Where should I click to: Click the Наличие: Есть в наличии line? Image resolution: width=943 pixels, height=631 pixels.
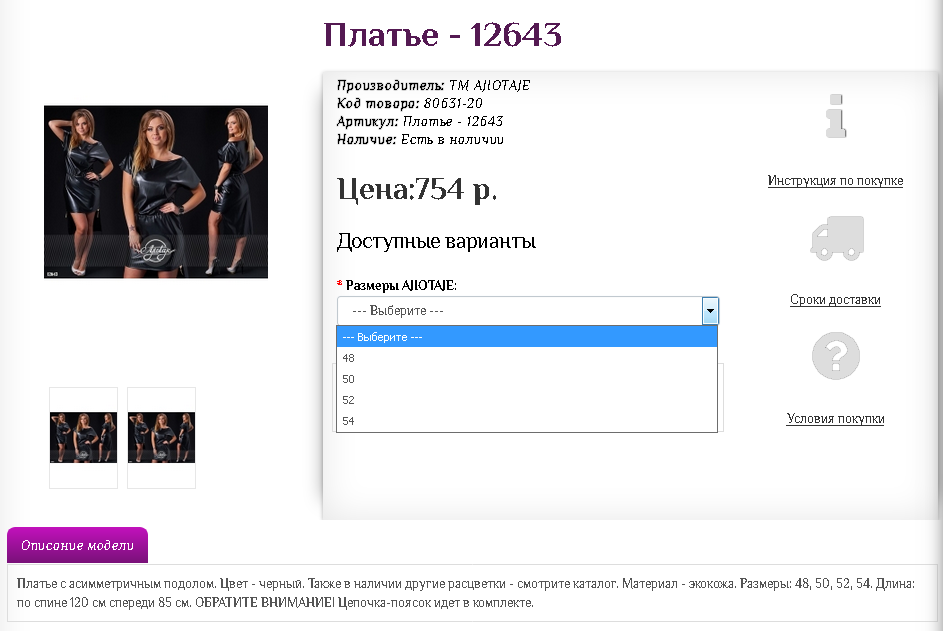pyautogui.click(x=420, y=140)
